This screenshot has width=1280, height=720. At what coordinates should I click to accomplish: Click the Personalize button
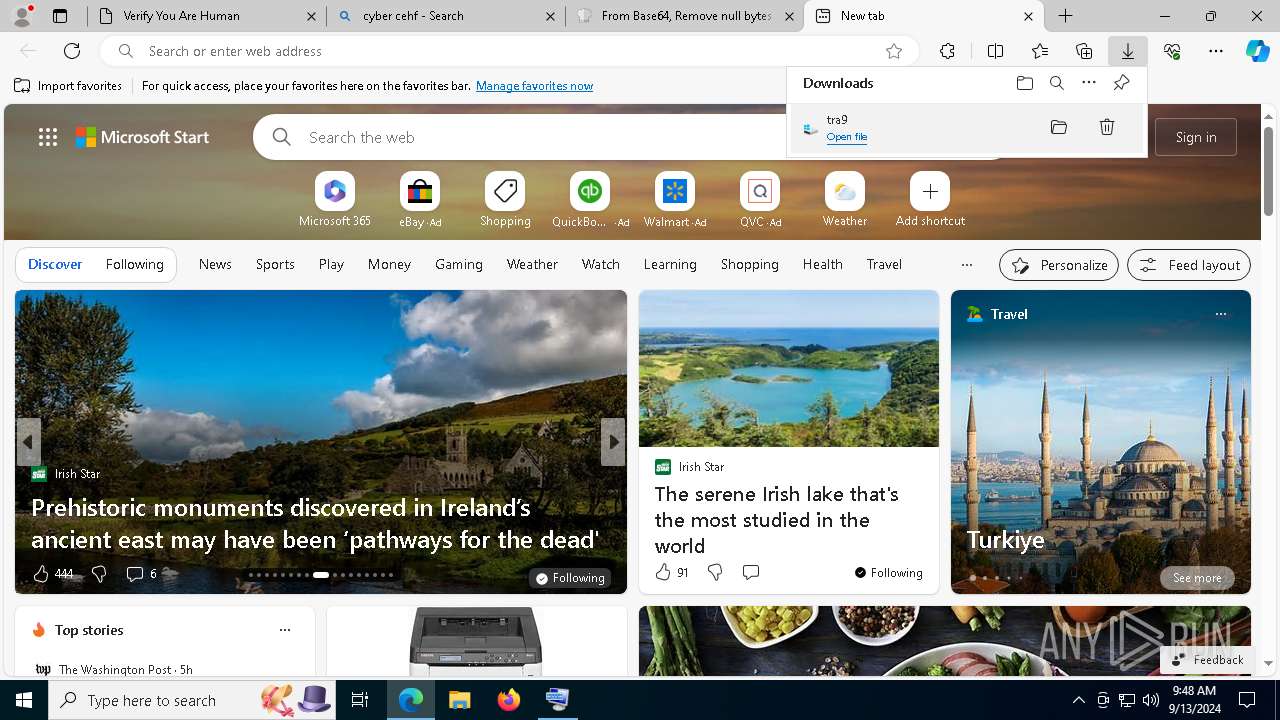(1059, 265)
